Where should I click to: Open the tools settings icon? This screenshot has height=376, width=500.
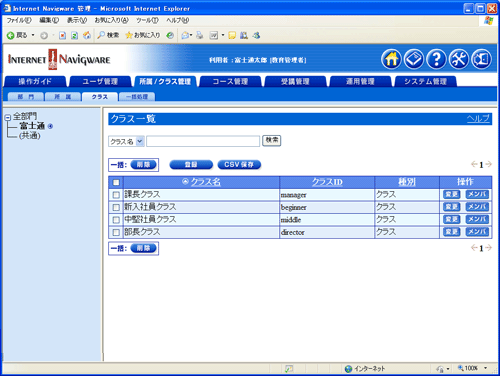pos(459,59)
